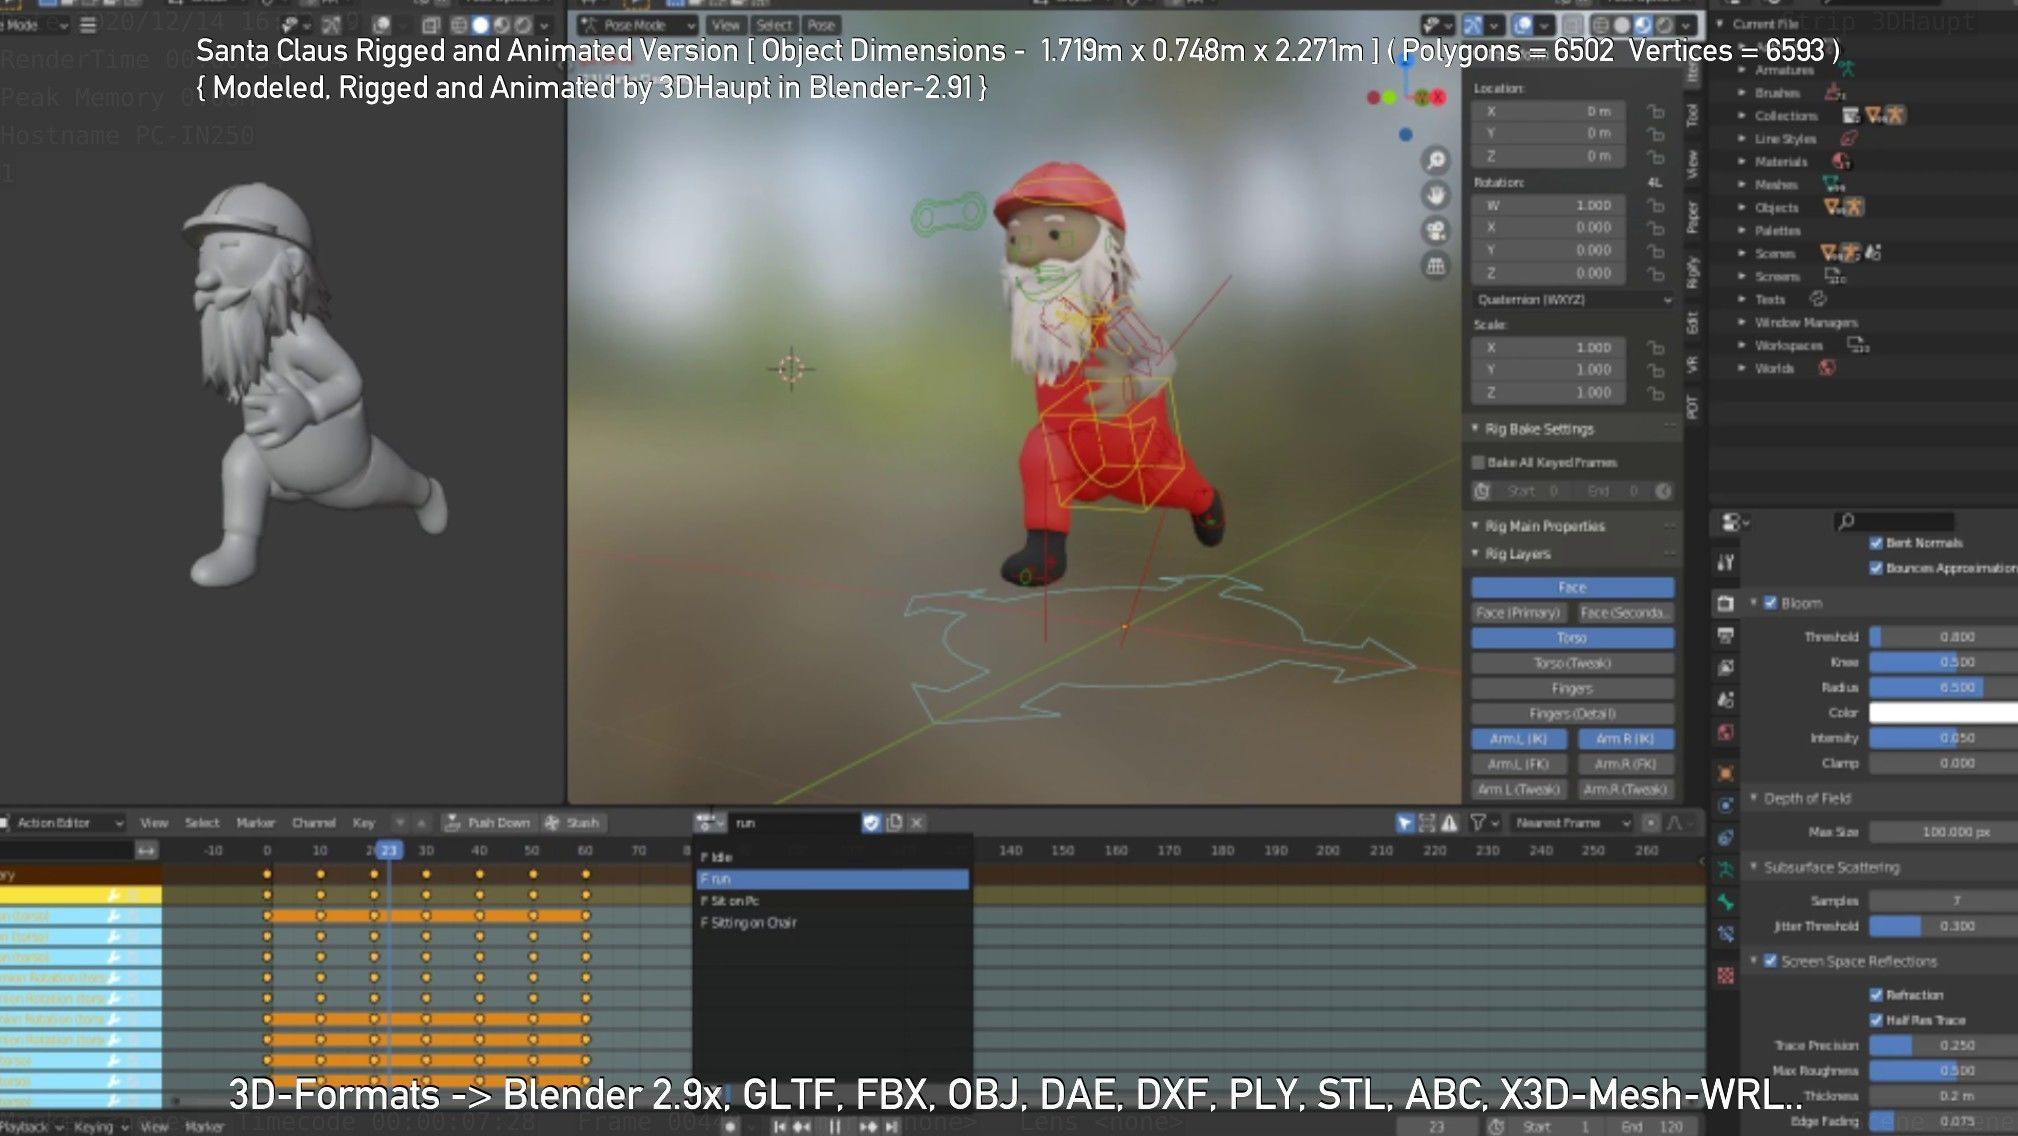
Task: Toggle Arm.L (IK) rig layer
Action: [x=1519, y=739]
